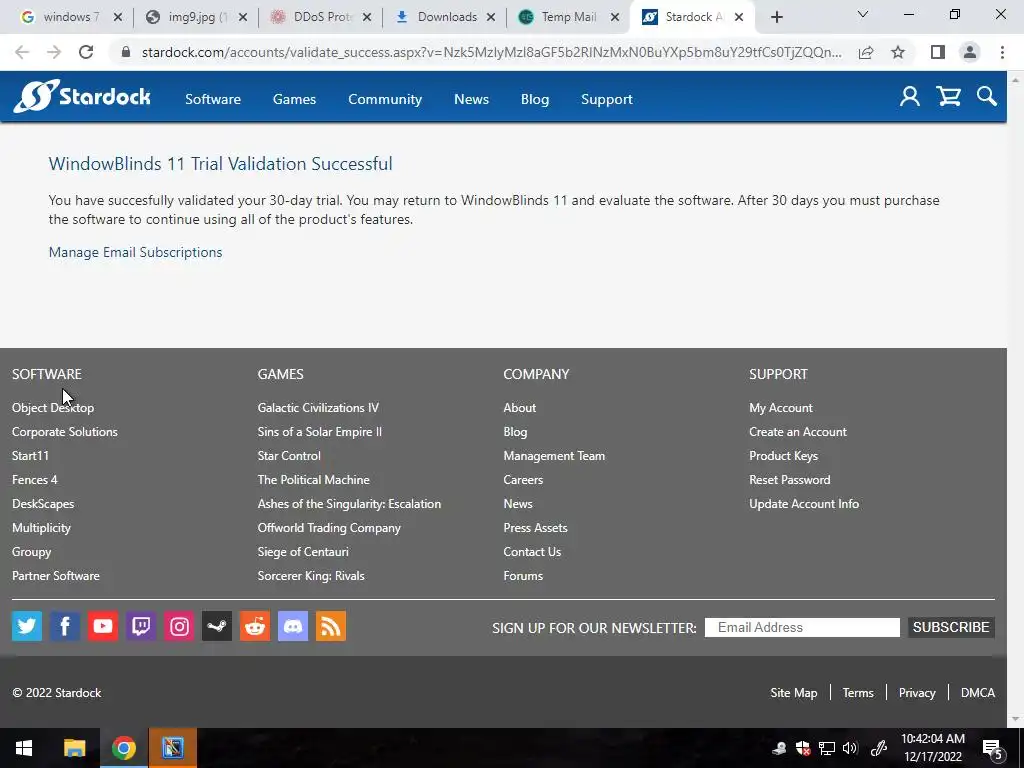Open WindowBlinds app in taskbar
Viewport: 1024px width, 768px height.
click(173, 748)
